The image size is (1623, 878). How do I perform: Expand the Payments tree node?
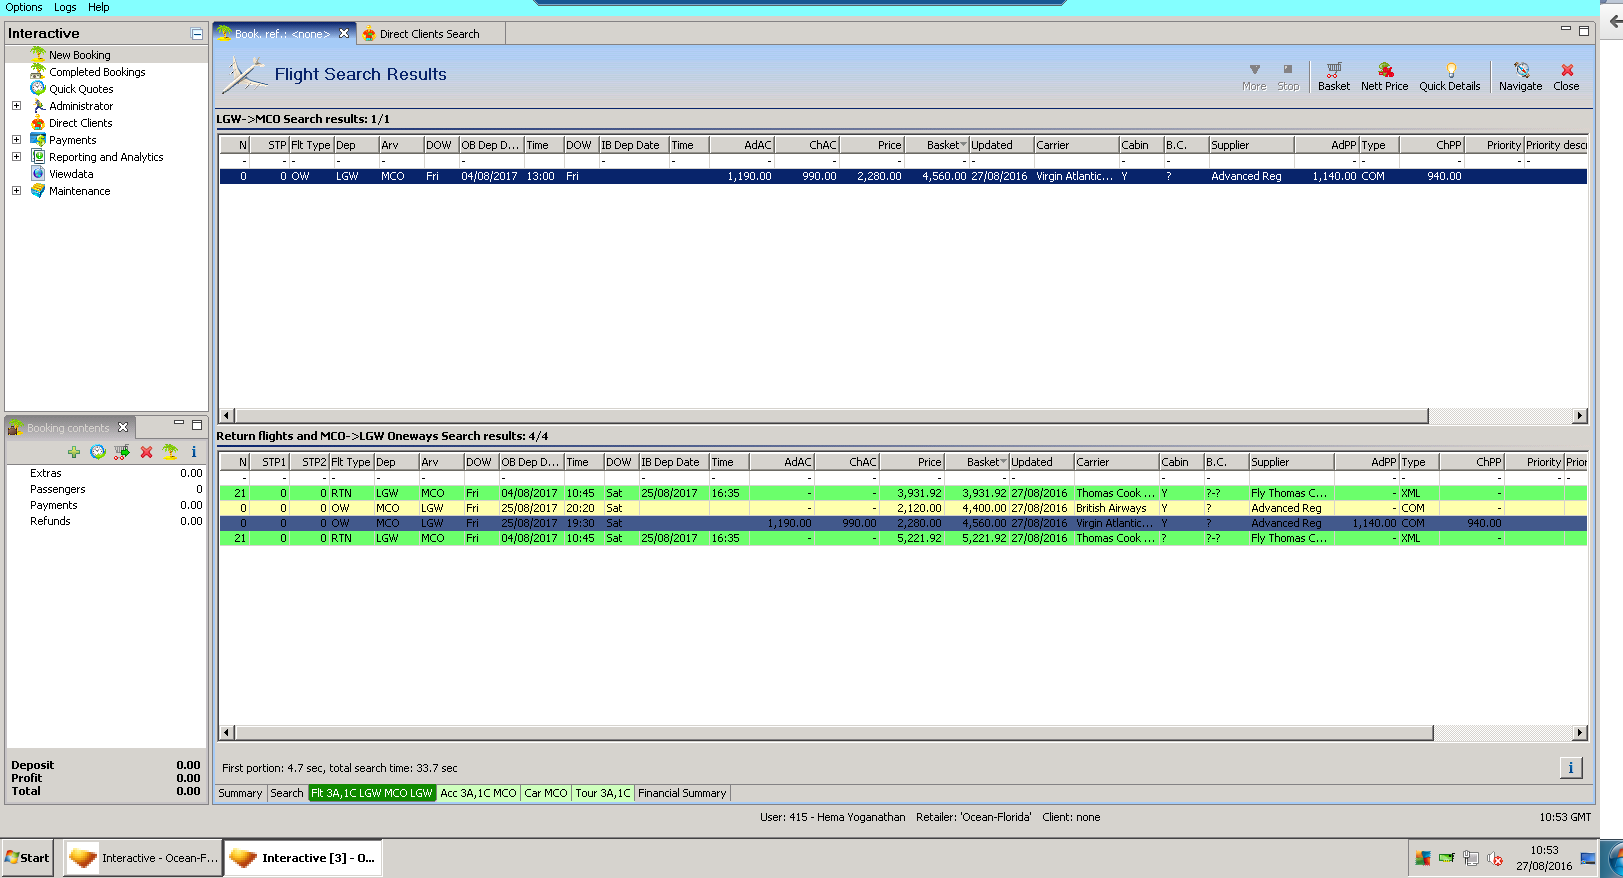16,139
